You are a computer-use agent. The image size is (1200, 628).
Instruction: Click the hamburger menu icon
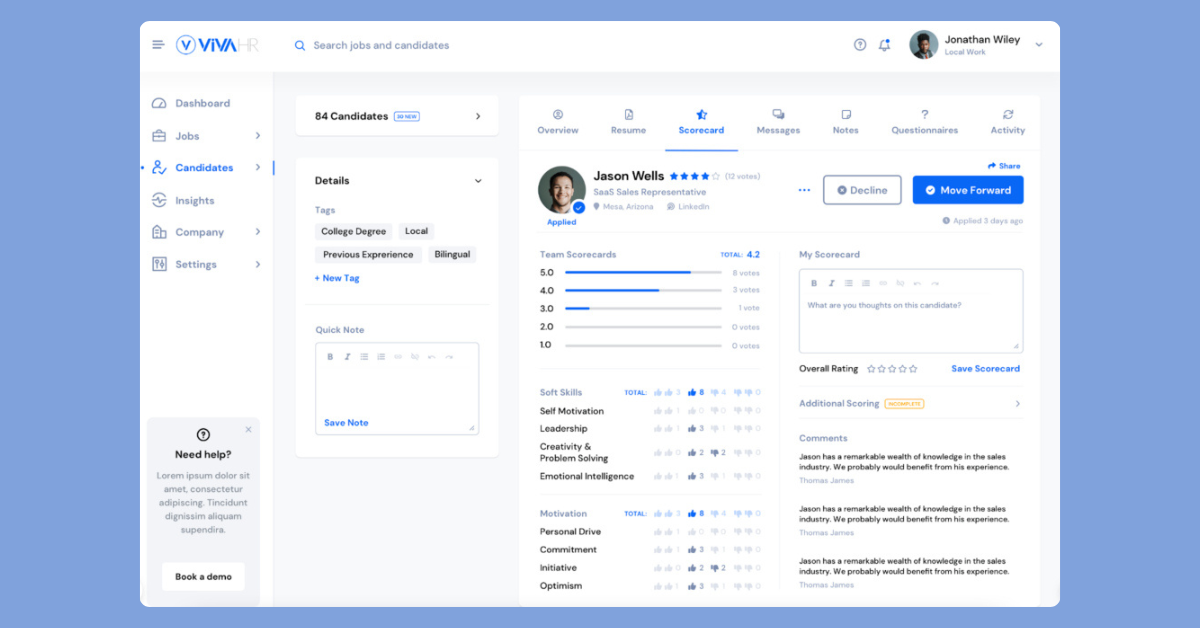(158, 45)
